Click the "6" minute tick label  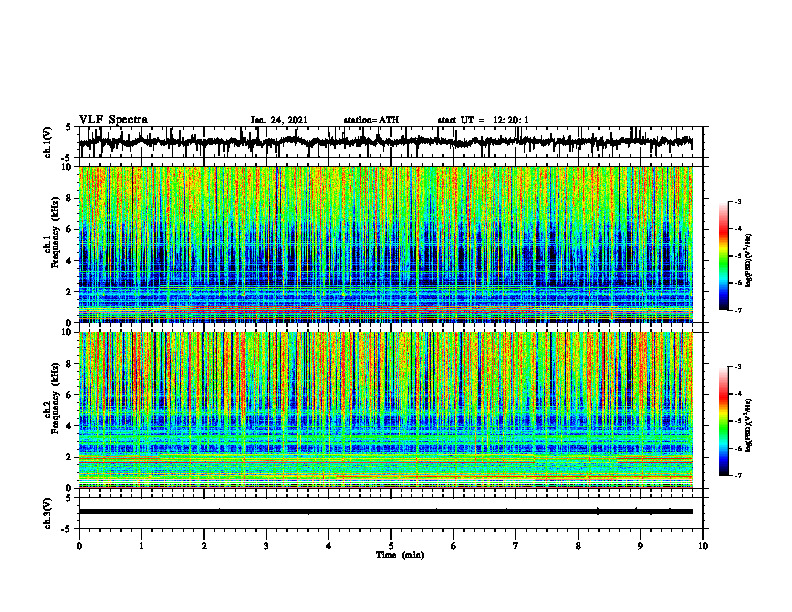[x=454, y=546]
